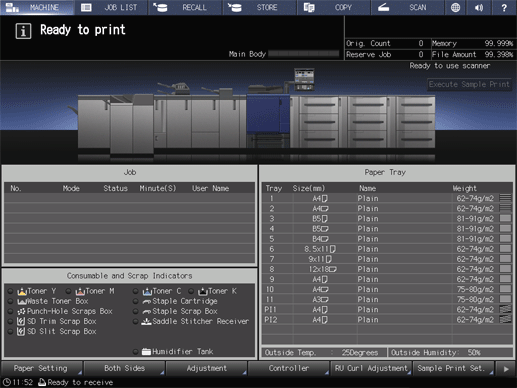
Task: Click the SD Trim Scrap Box indicator
Action: pyautogui.click(x=10, y=321)
